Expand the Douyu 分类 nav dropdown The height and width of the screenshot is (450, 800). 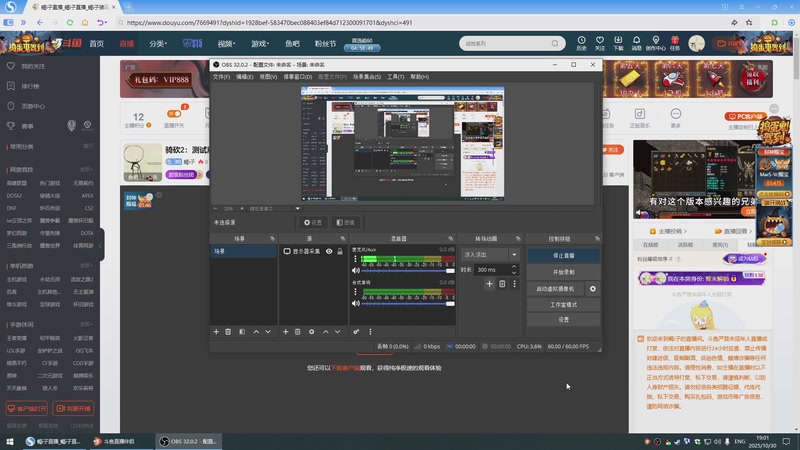(158, 44)
